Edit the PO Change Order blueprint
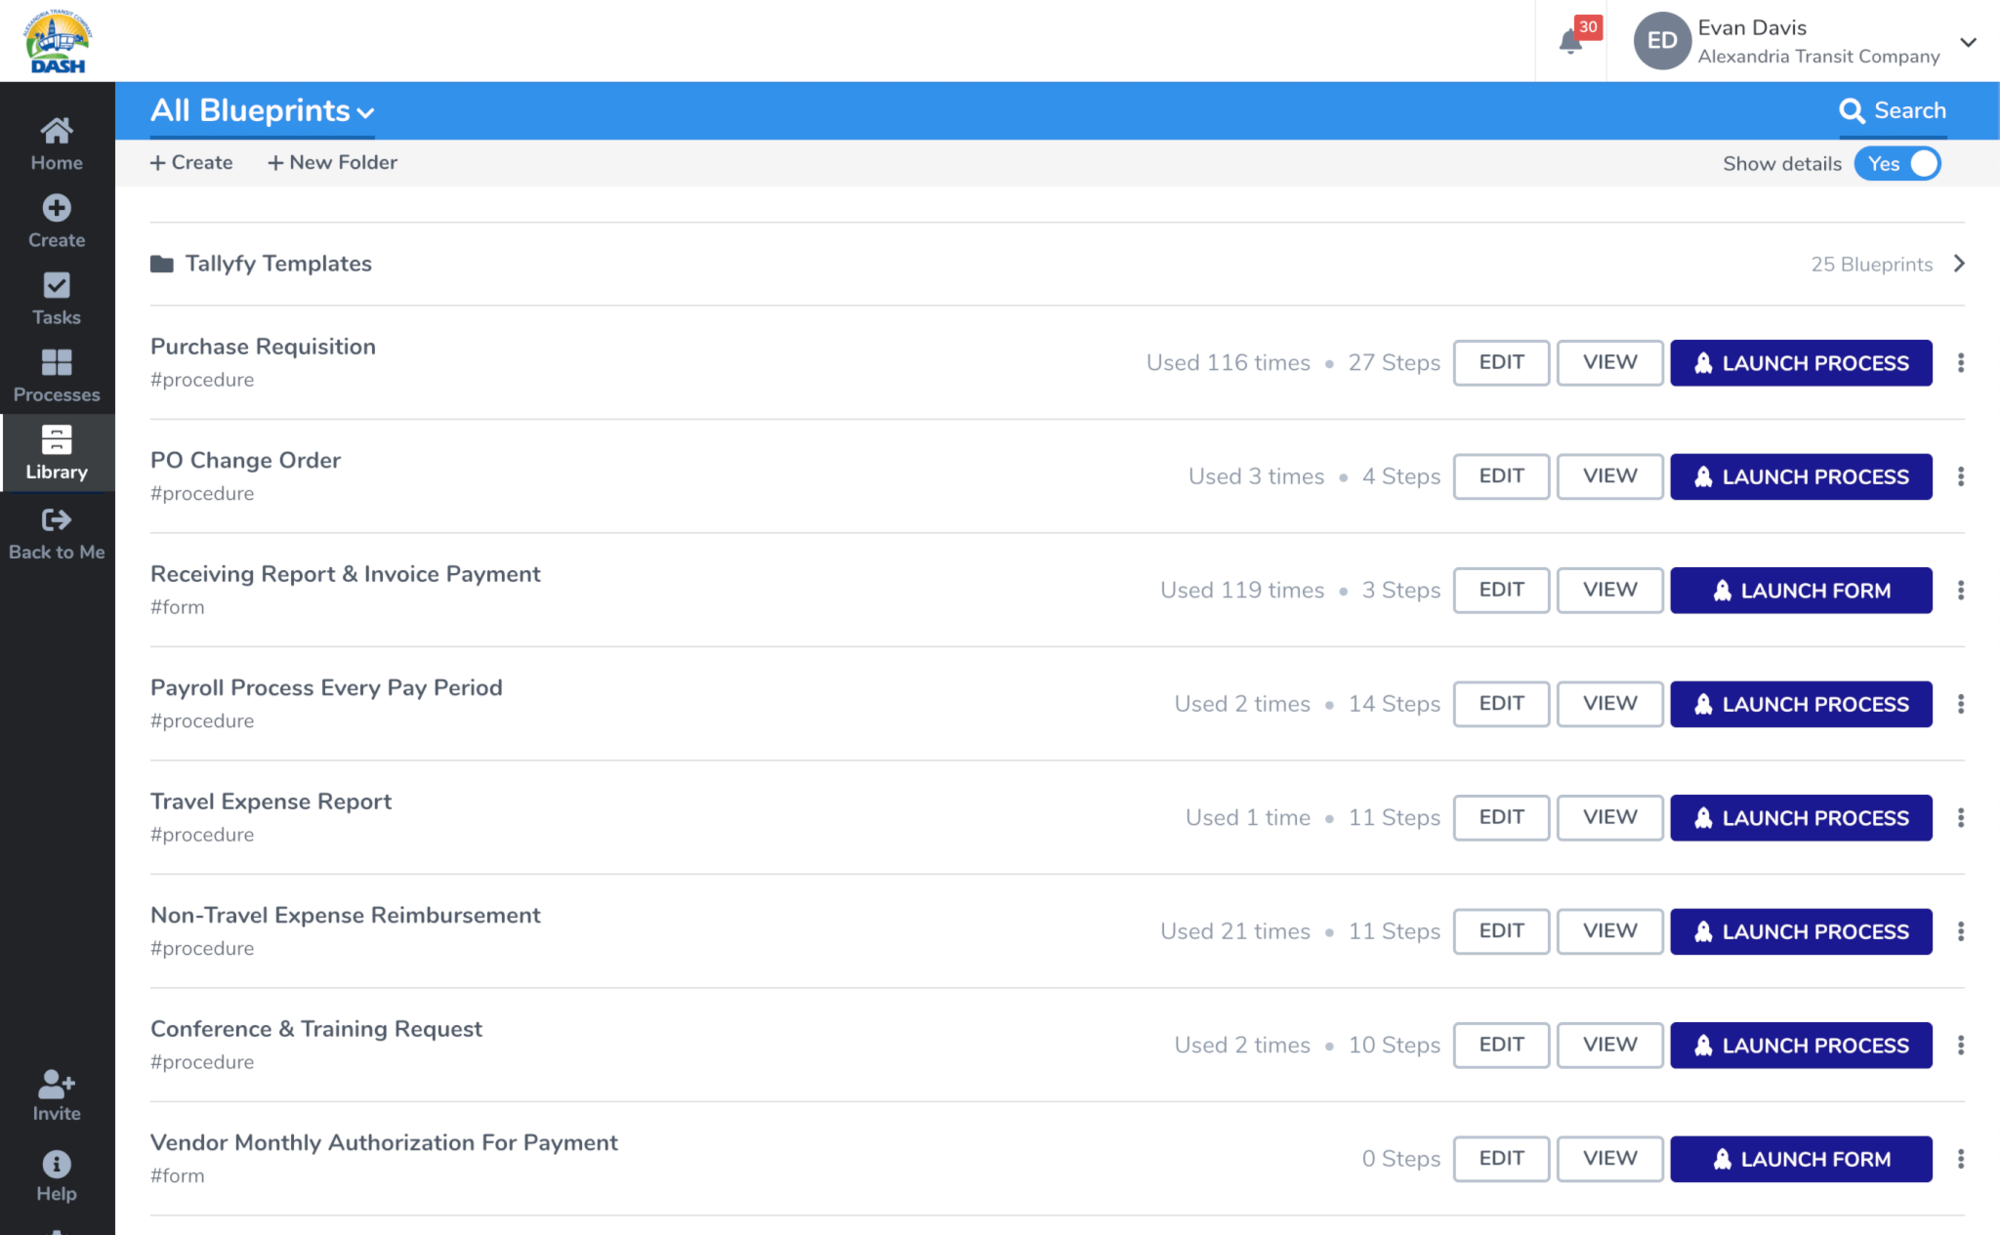Image resolution: width=2000 pixels, height=1235 pixels. (1501, 477)
